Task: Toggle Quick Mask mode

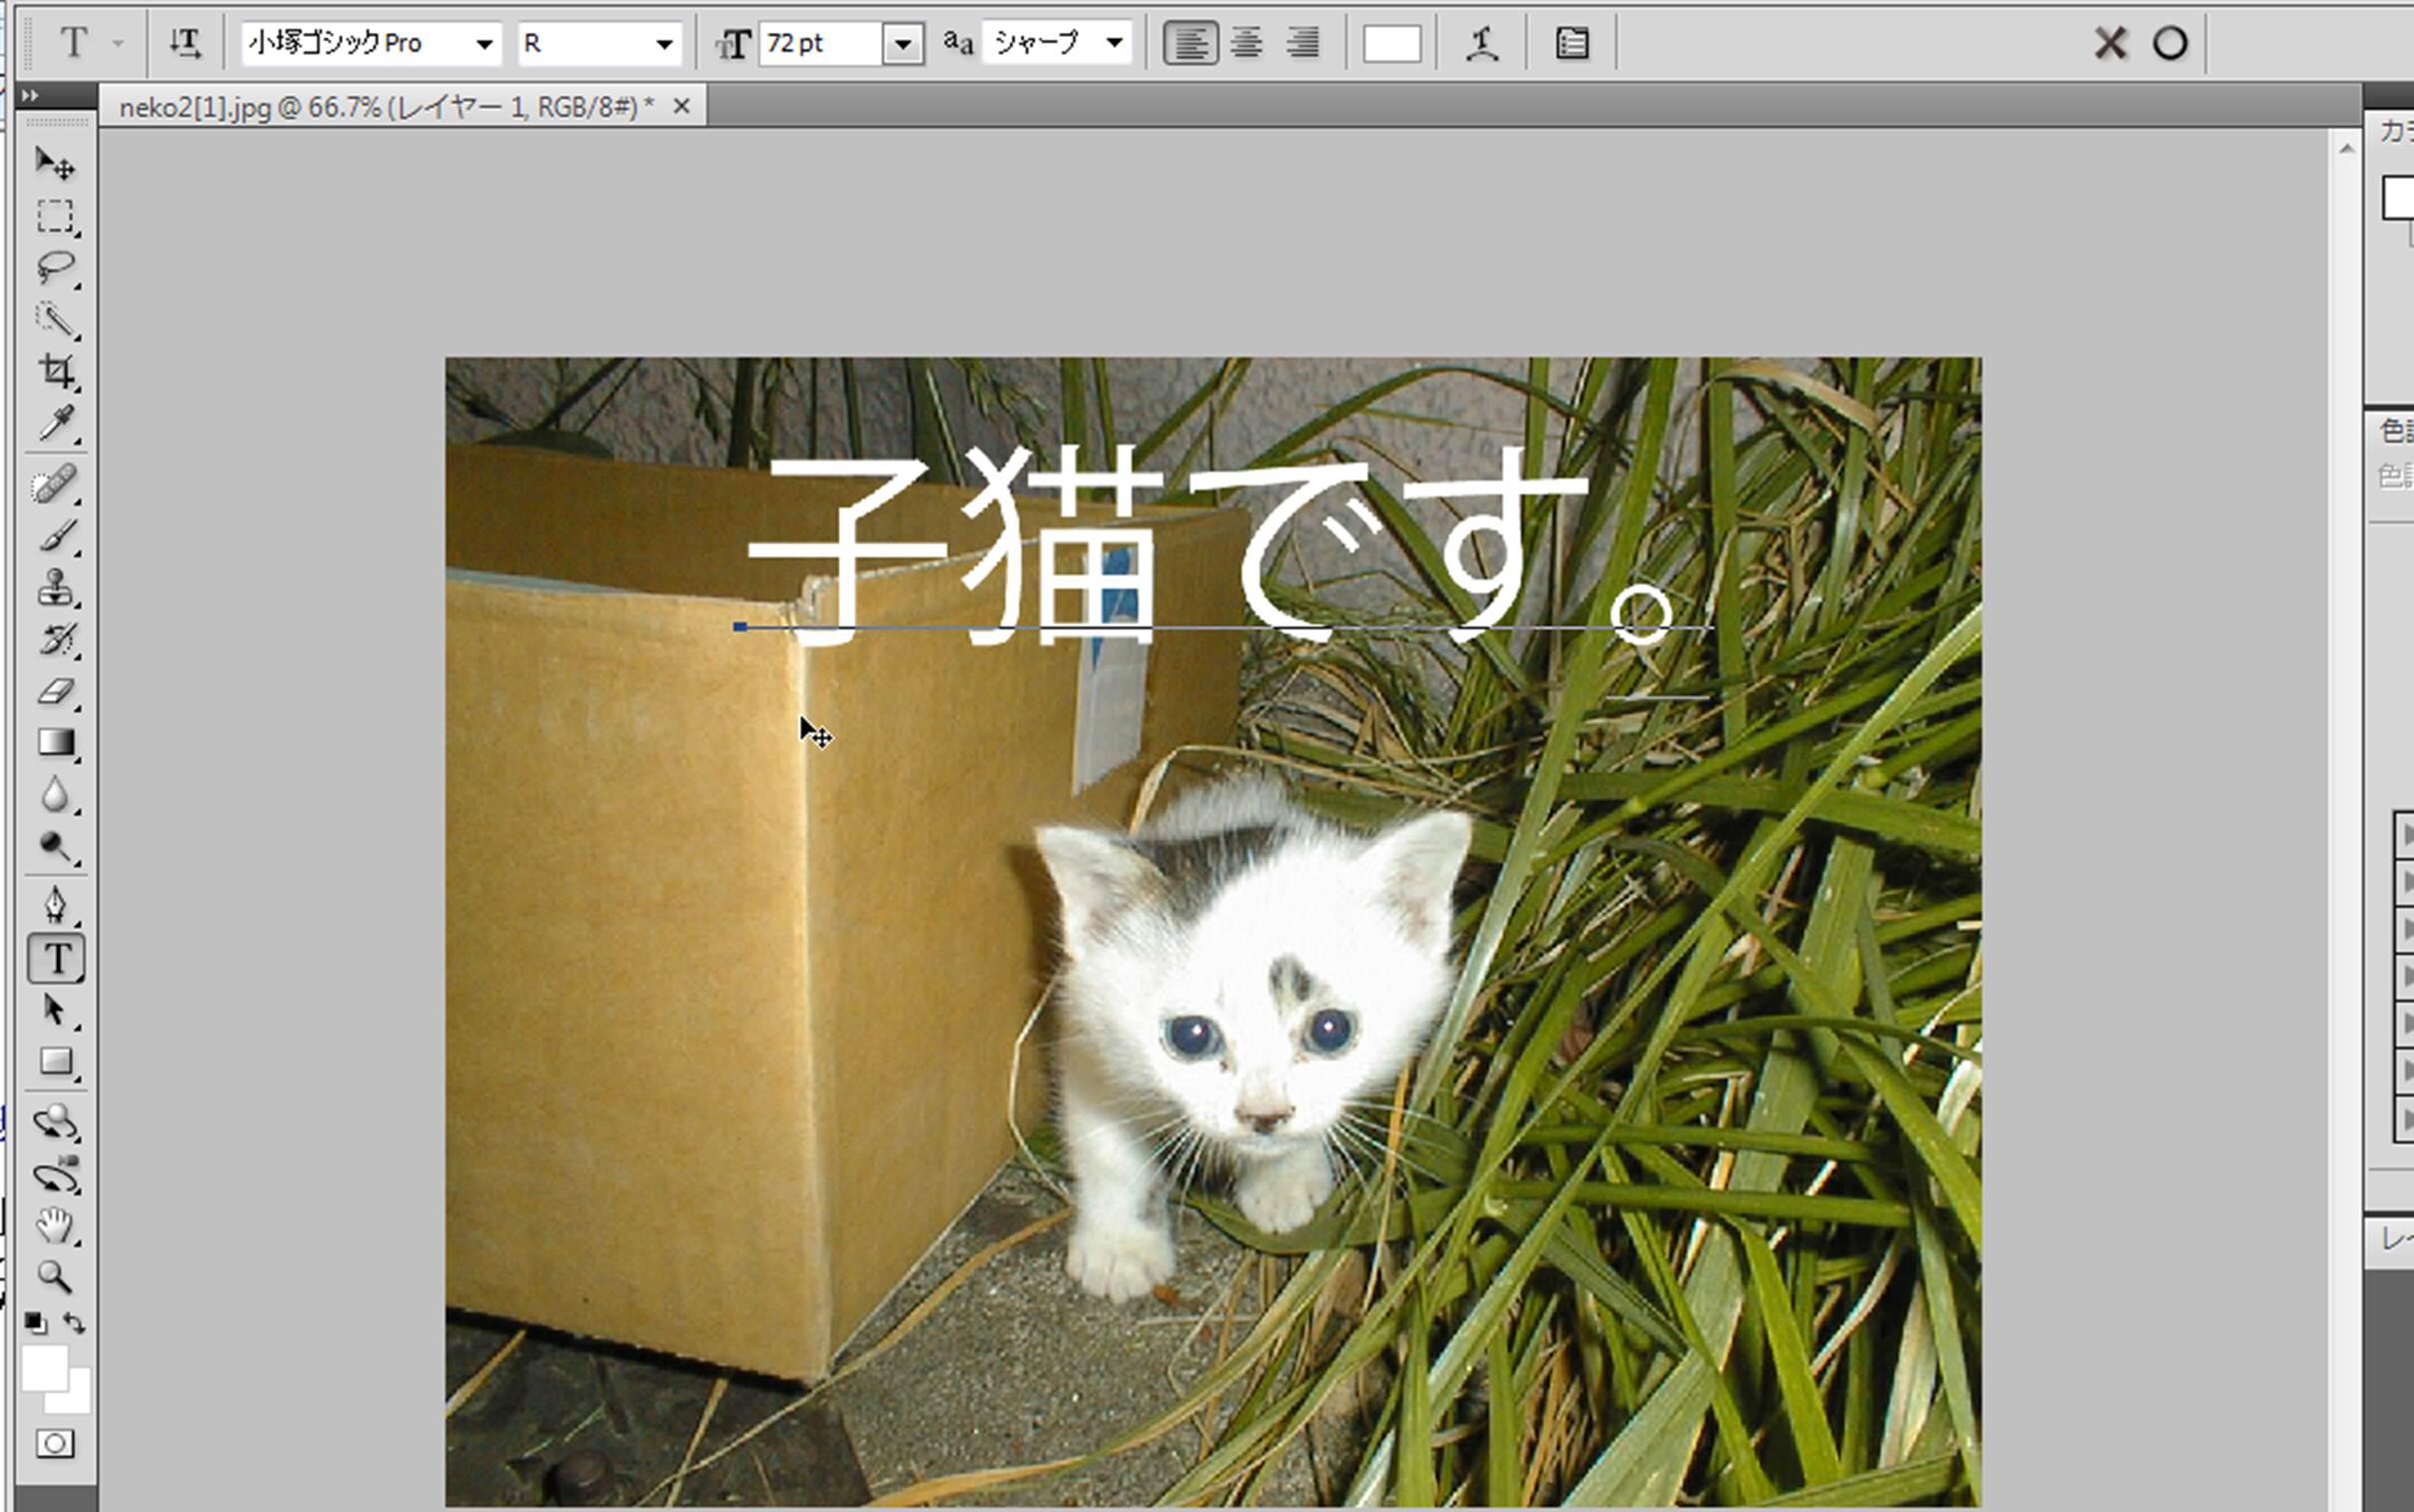Action: pos(54,1443)
